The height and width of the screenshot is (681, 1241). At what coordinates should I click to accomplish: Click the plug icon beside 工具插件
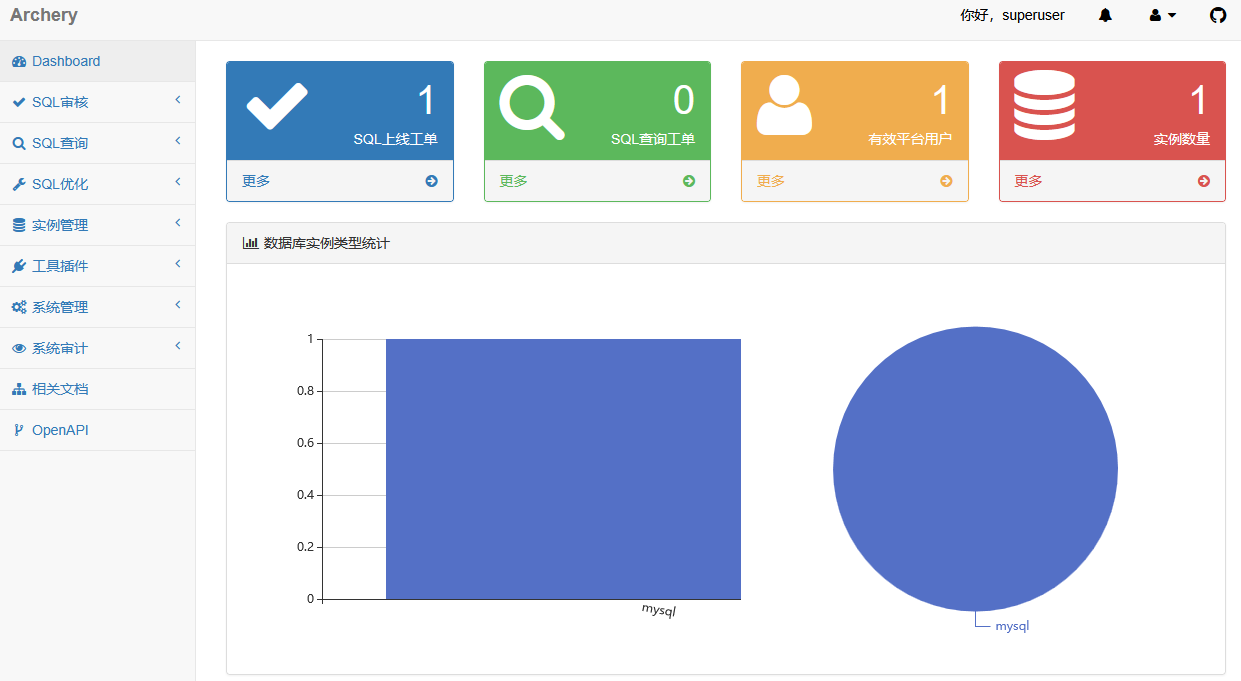click(x=19, y=266)
